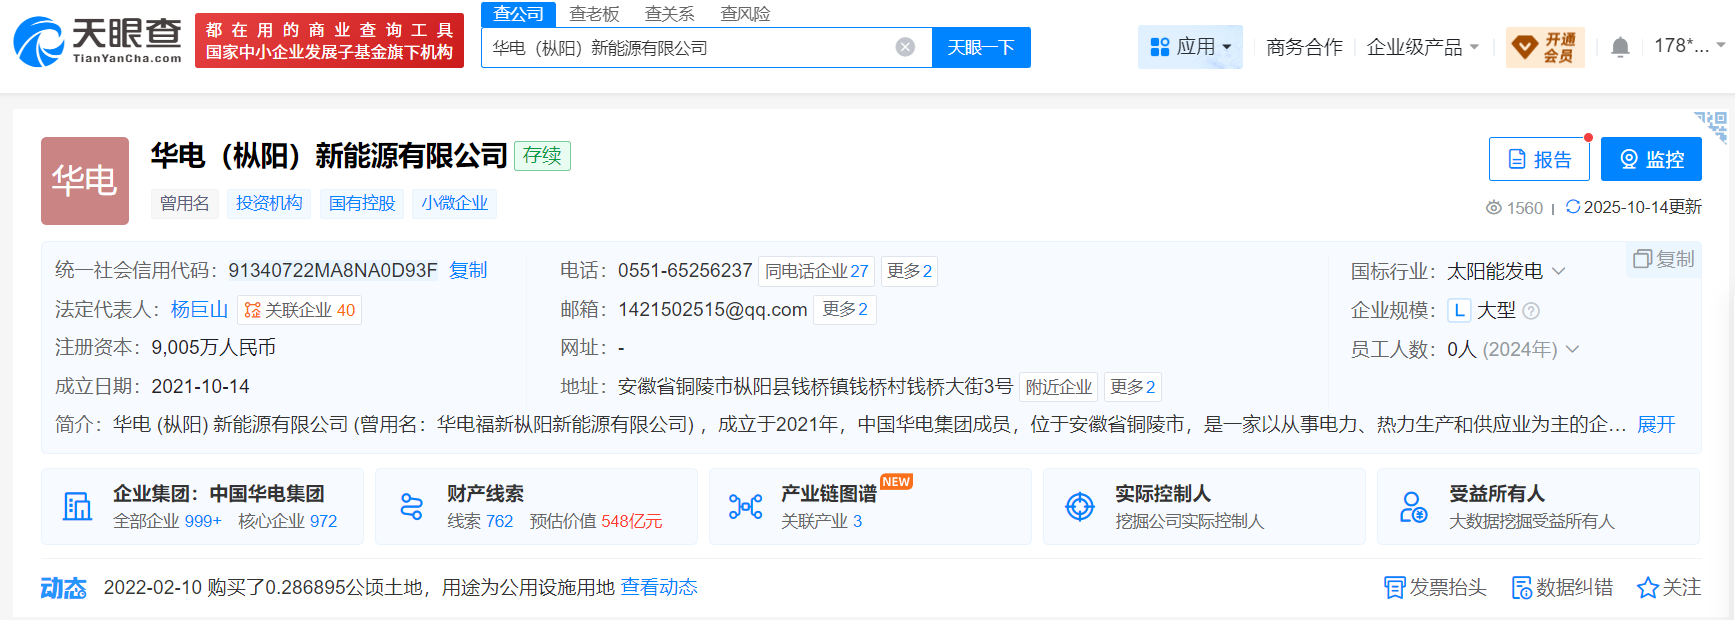Click the 小微企业 tag
The height and width of the screenshot is (620, 1735).
pyautogui.click(x=455, y=203)
